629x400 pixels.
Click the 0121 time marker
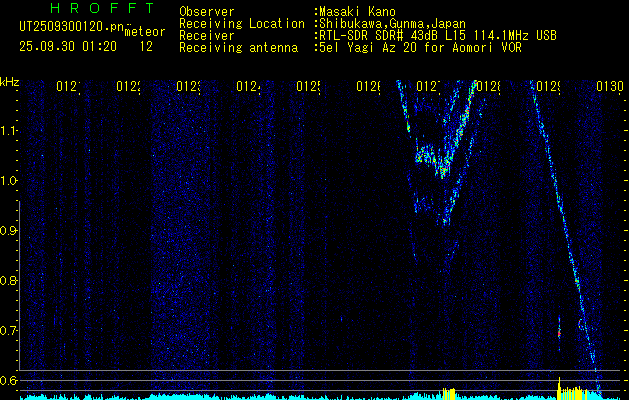coord(68,86)
